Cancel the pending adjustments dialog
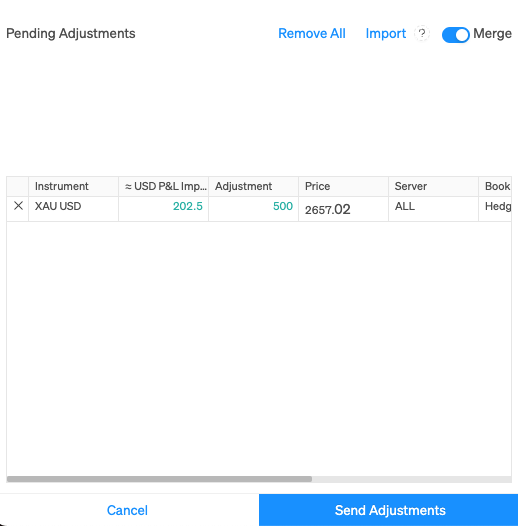518x526 pixels. [x=127, y=510]
